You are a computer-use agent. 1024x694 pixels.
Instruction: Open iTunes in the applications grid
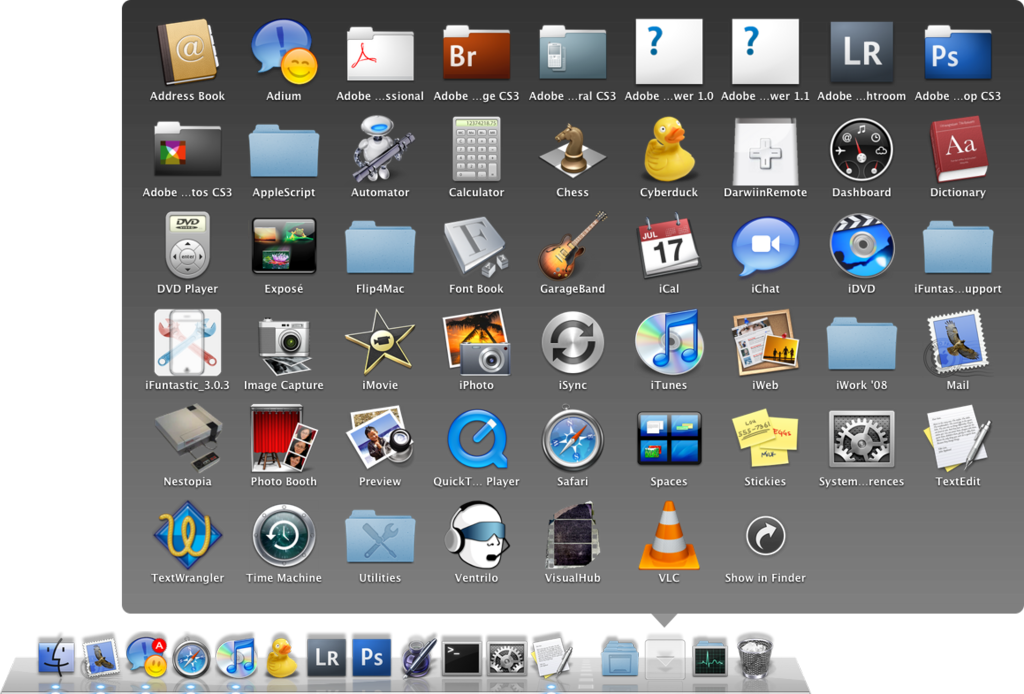669,342
